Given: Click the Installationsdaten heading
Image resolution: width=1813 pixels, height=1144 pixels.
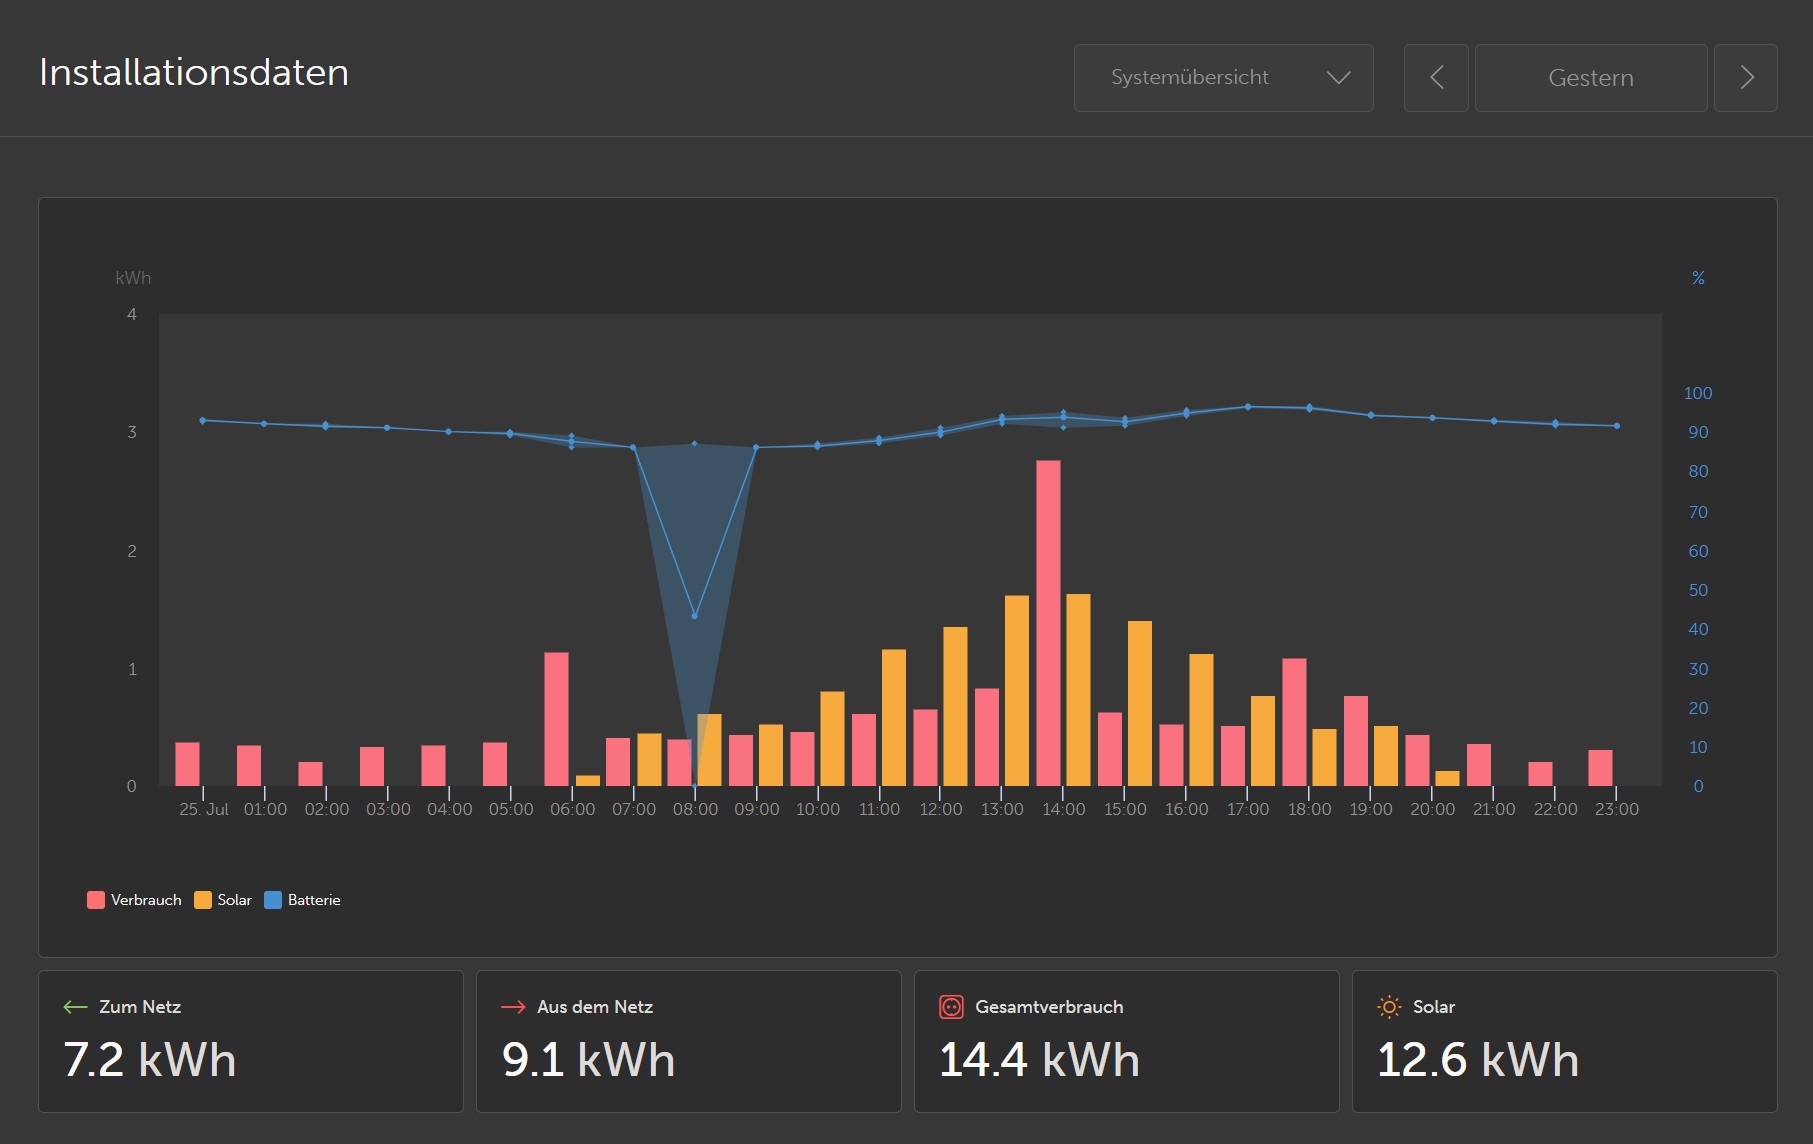Looking at the screenshot, I should pos(194,72).
